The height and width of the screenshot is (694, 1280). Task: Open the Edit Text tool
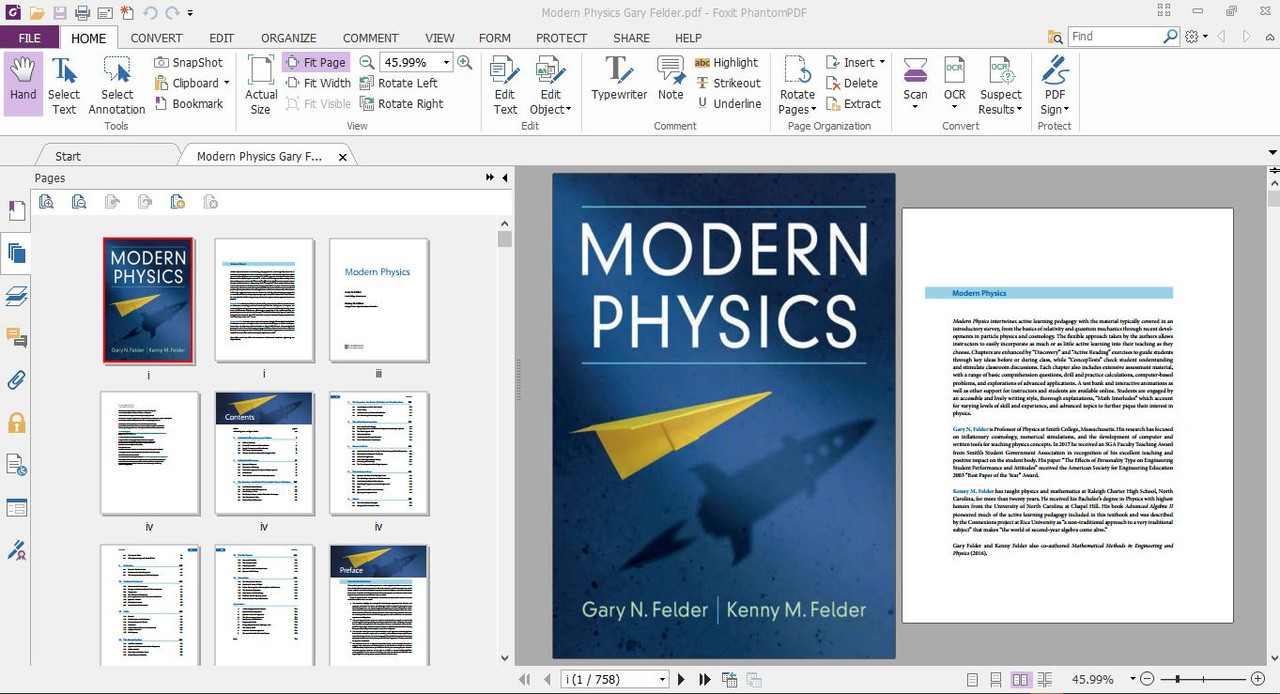click(x=505, y=84)
